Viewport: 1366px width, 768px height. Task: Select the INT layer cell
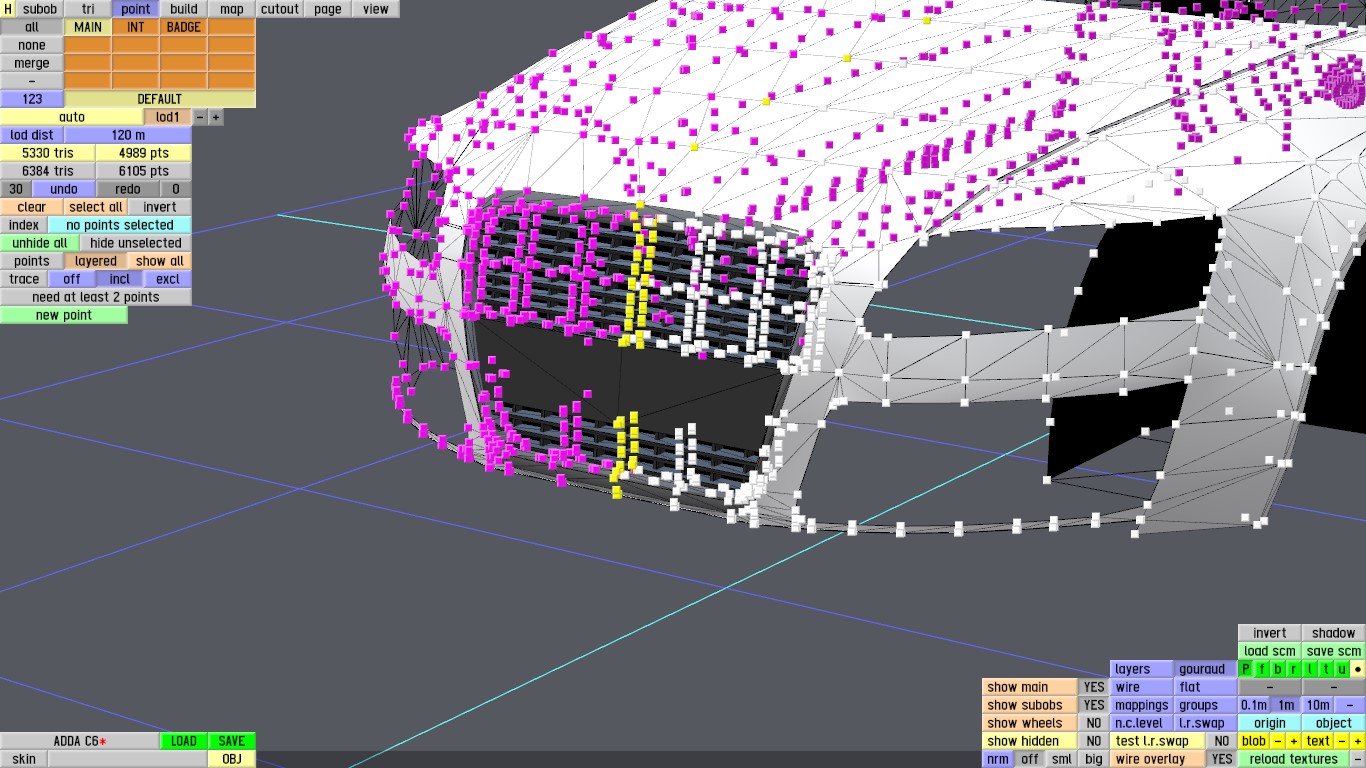pyautogui.click(x=136, y=27)
